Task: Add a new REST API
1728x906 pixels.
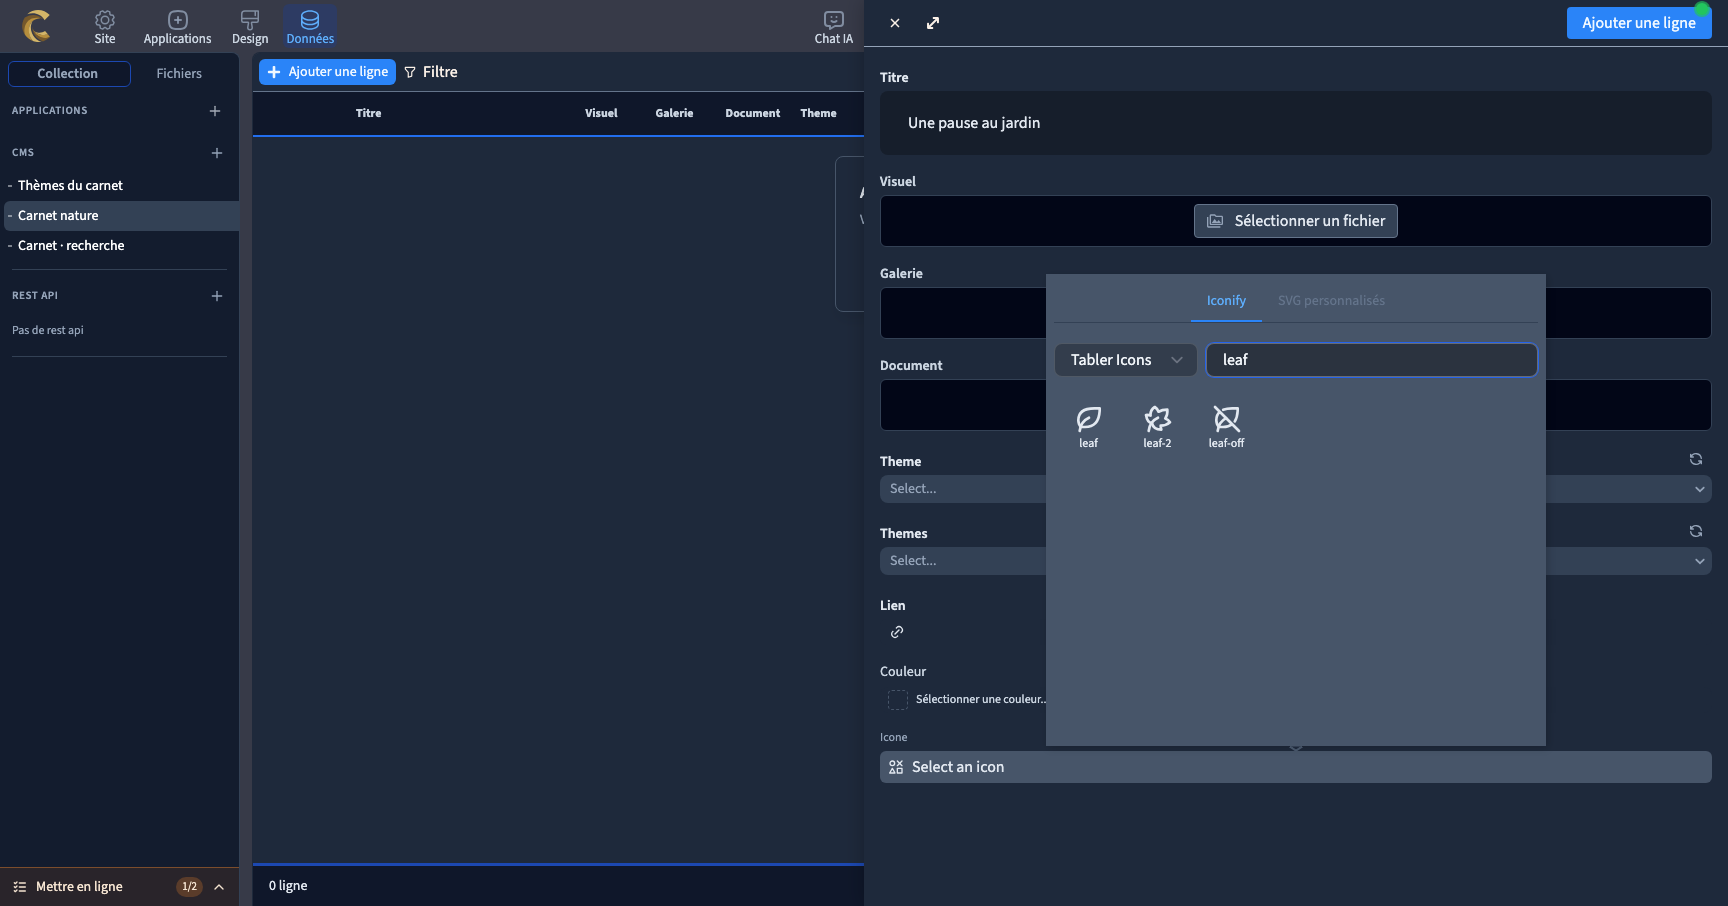Action: (217, 296)
